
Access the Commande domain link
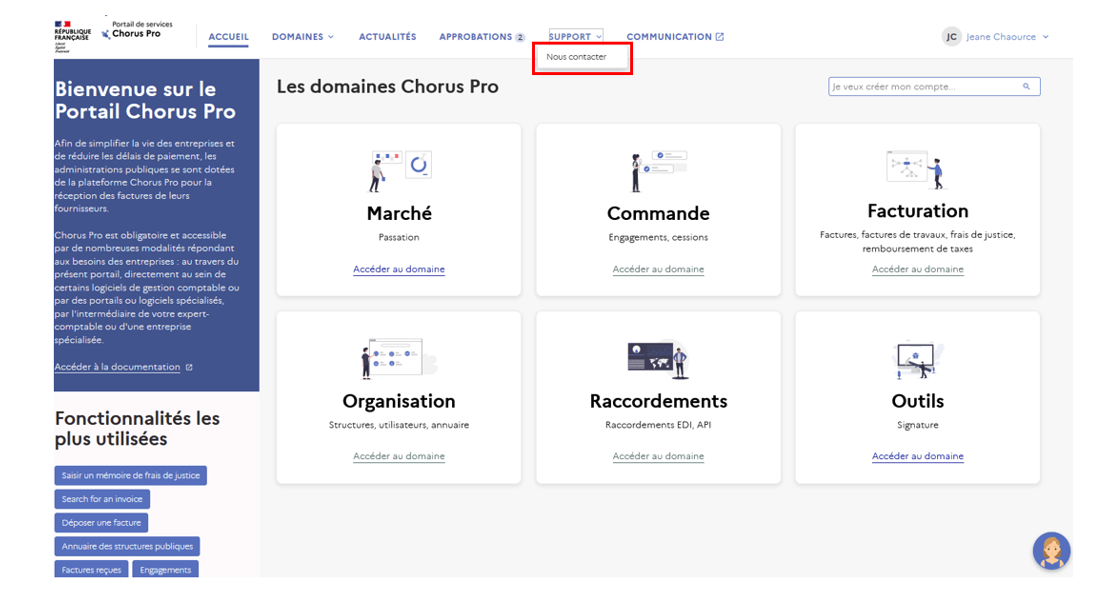tap(658, 269)
